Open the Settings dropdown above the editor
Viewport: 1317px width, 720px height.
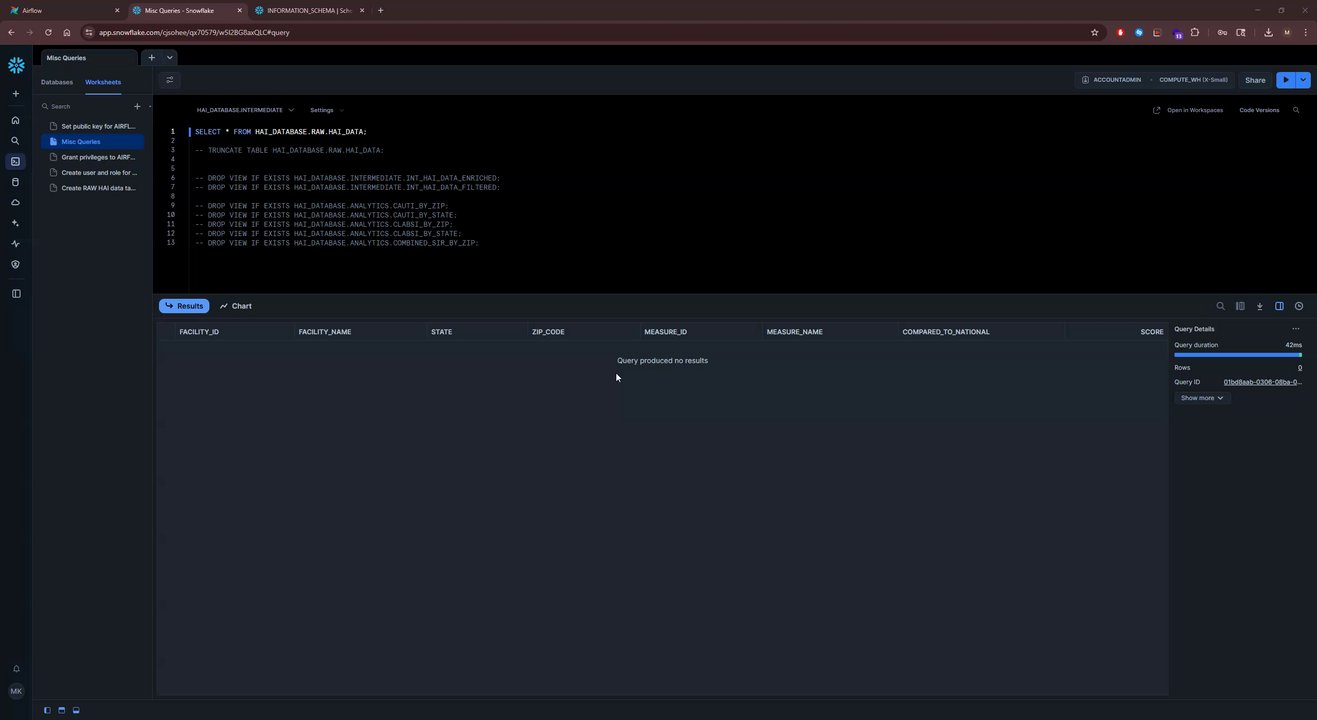click(327, 110)
